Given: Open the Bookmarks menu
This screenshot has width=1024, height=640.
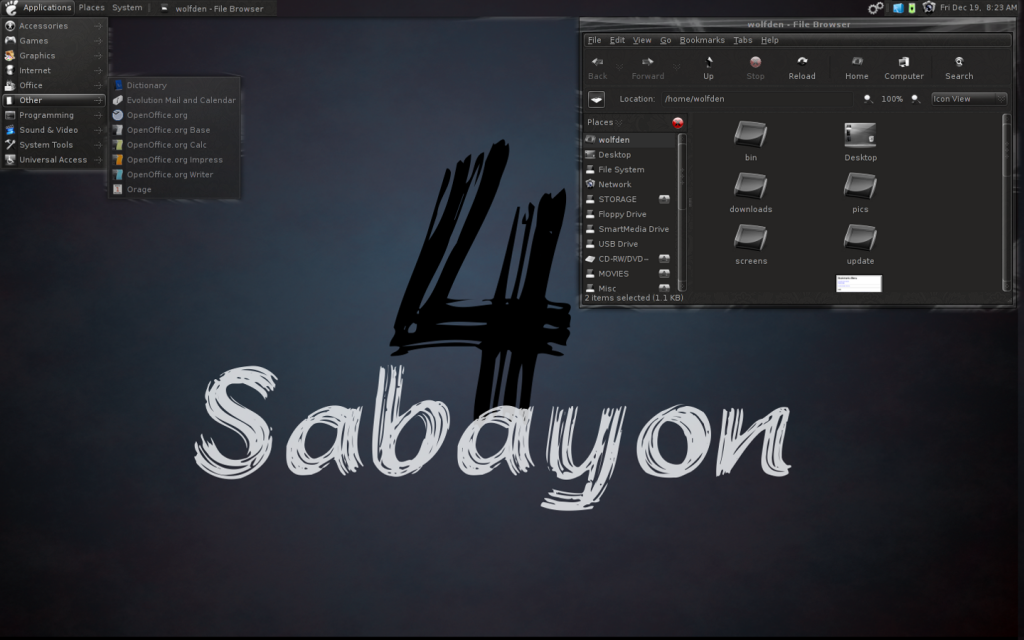Looking at the screenshot, I should click(x=701, y=40).
